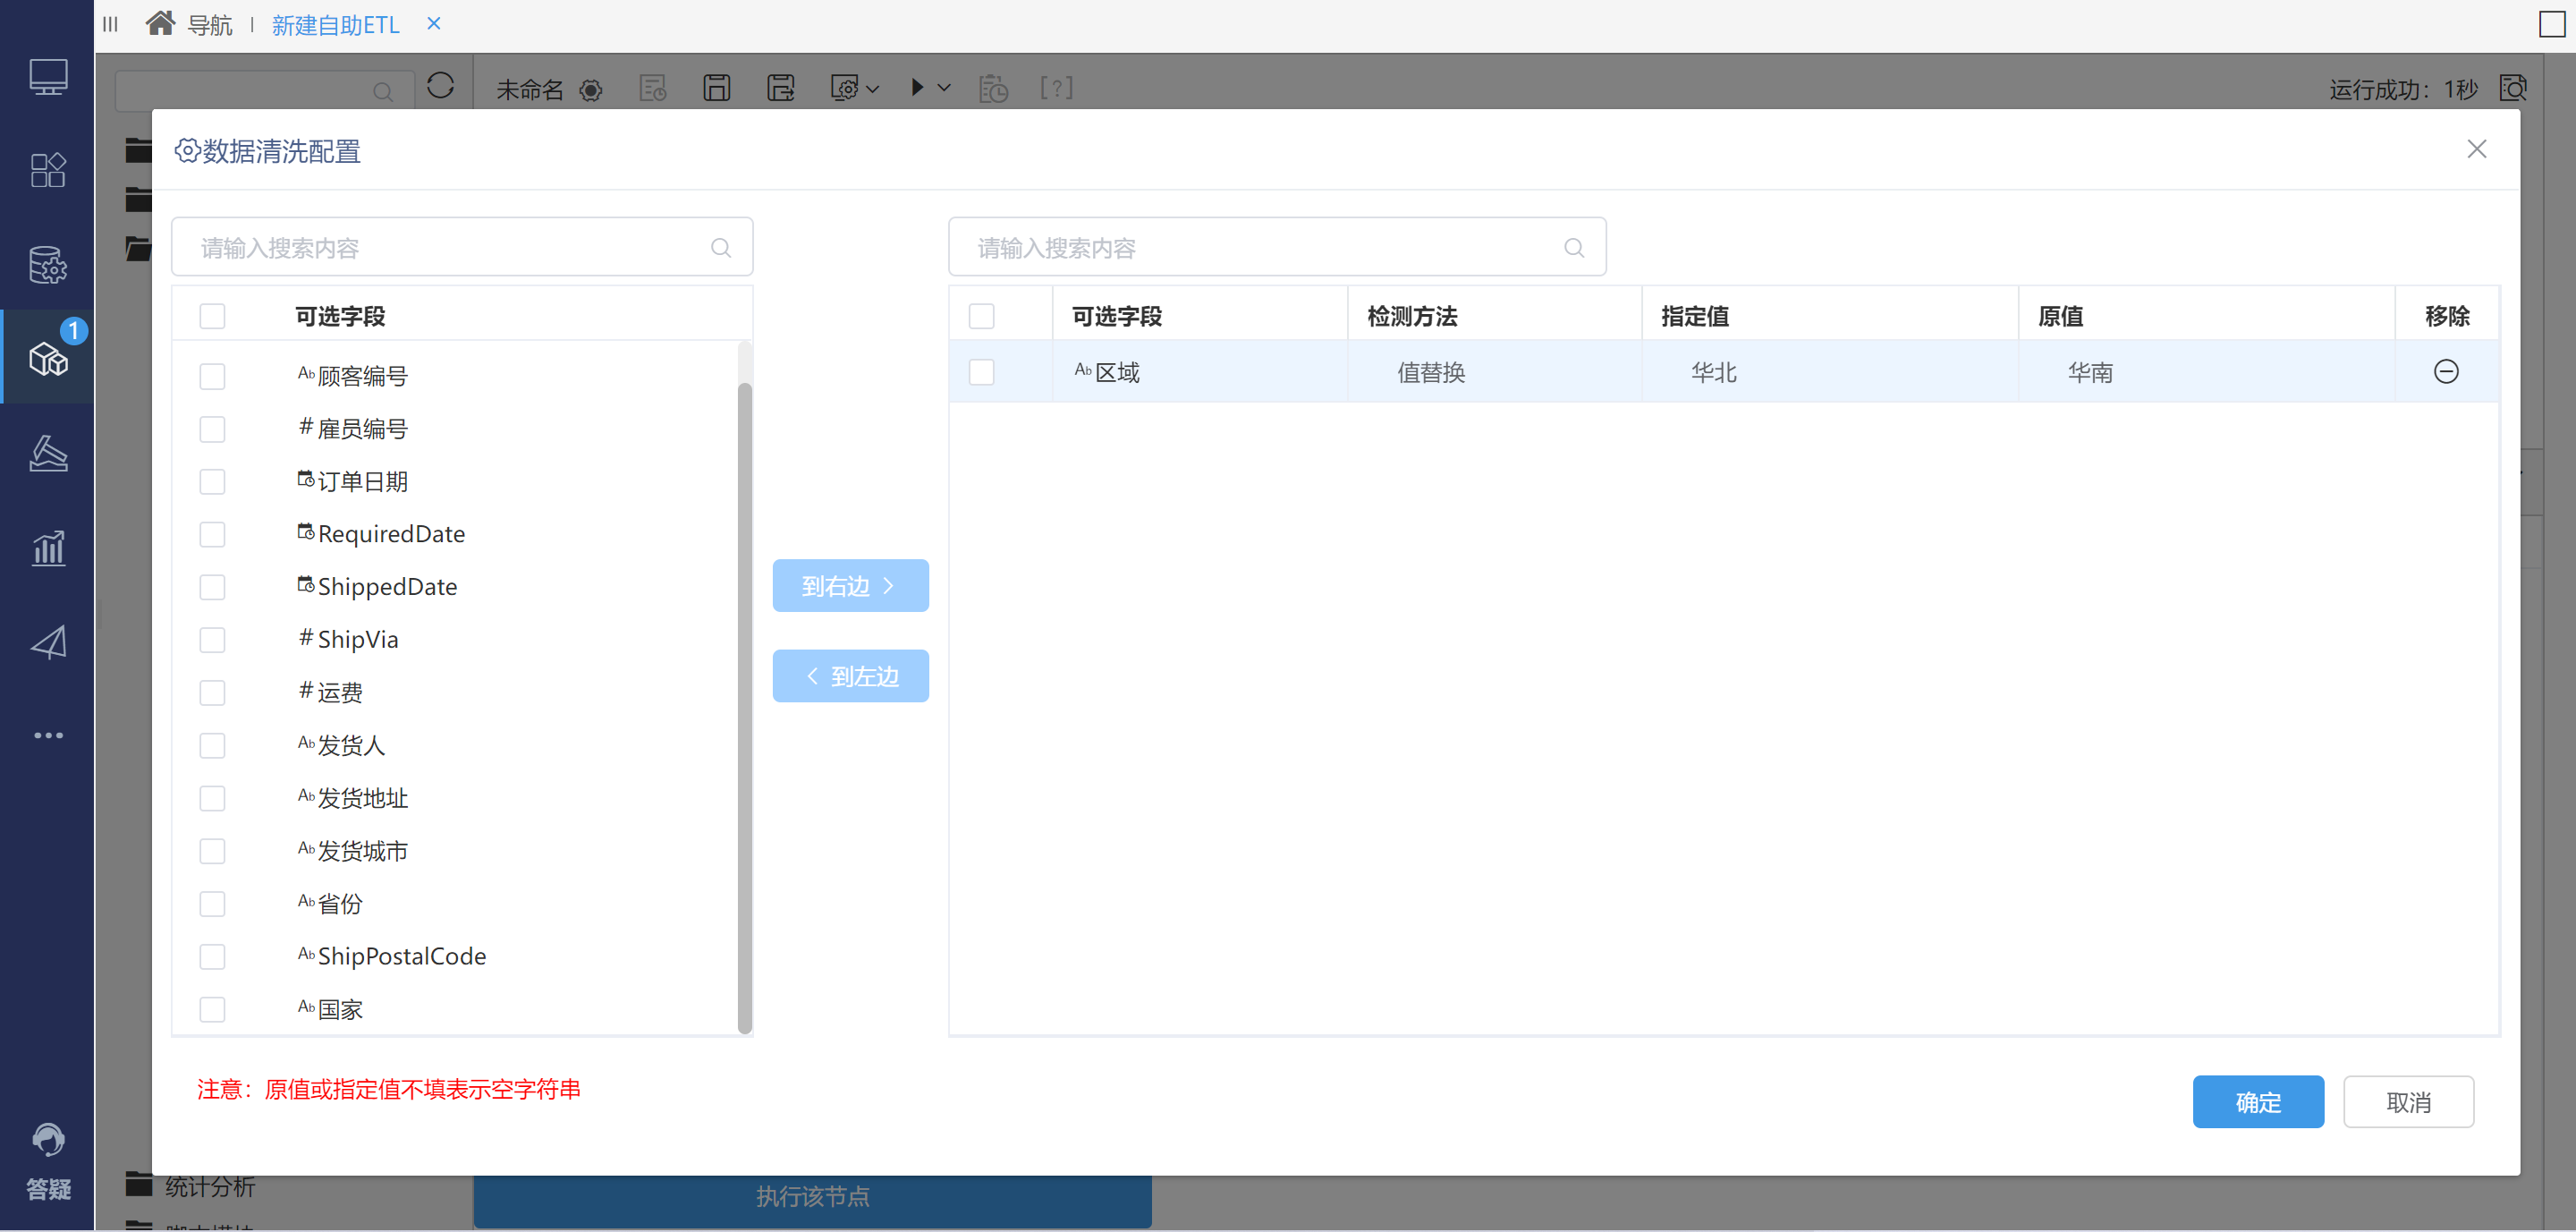Screen dimensions: 2576x1232
Task: Click the run play toolbar icon
Action: click(x=917, y=87)
